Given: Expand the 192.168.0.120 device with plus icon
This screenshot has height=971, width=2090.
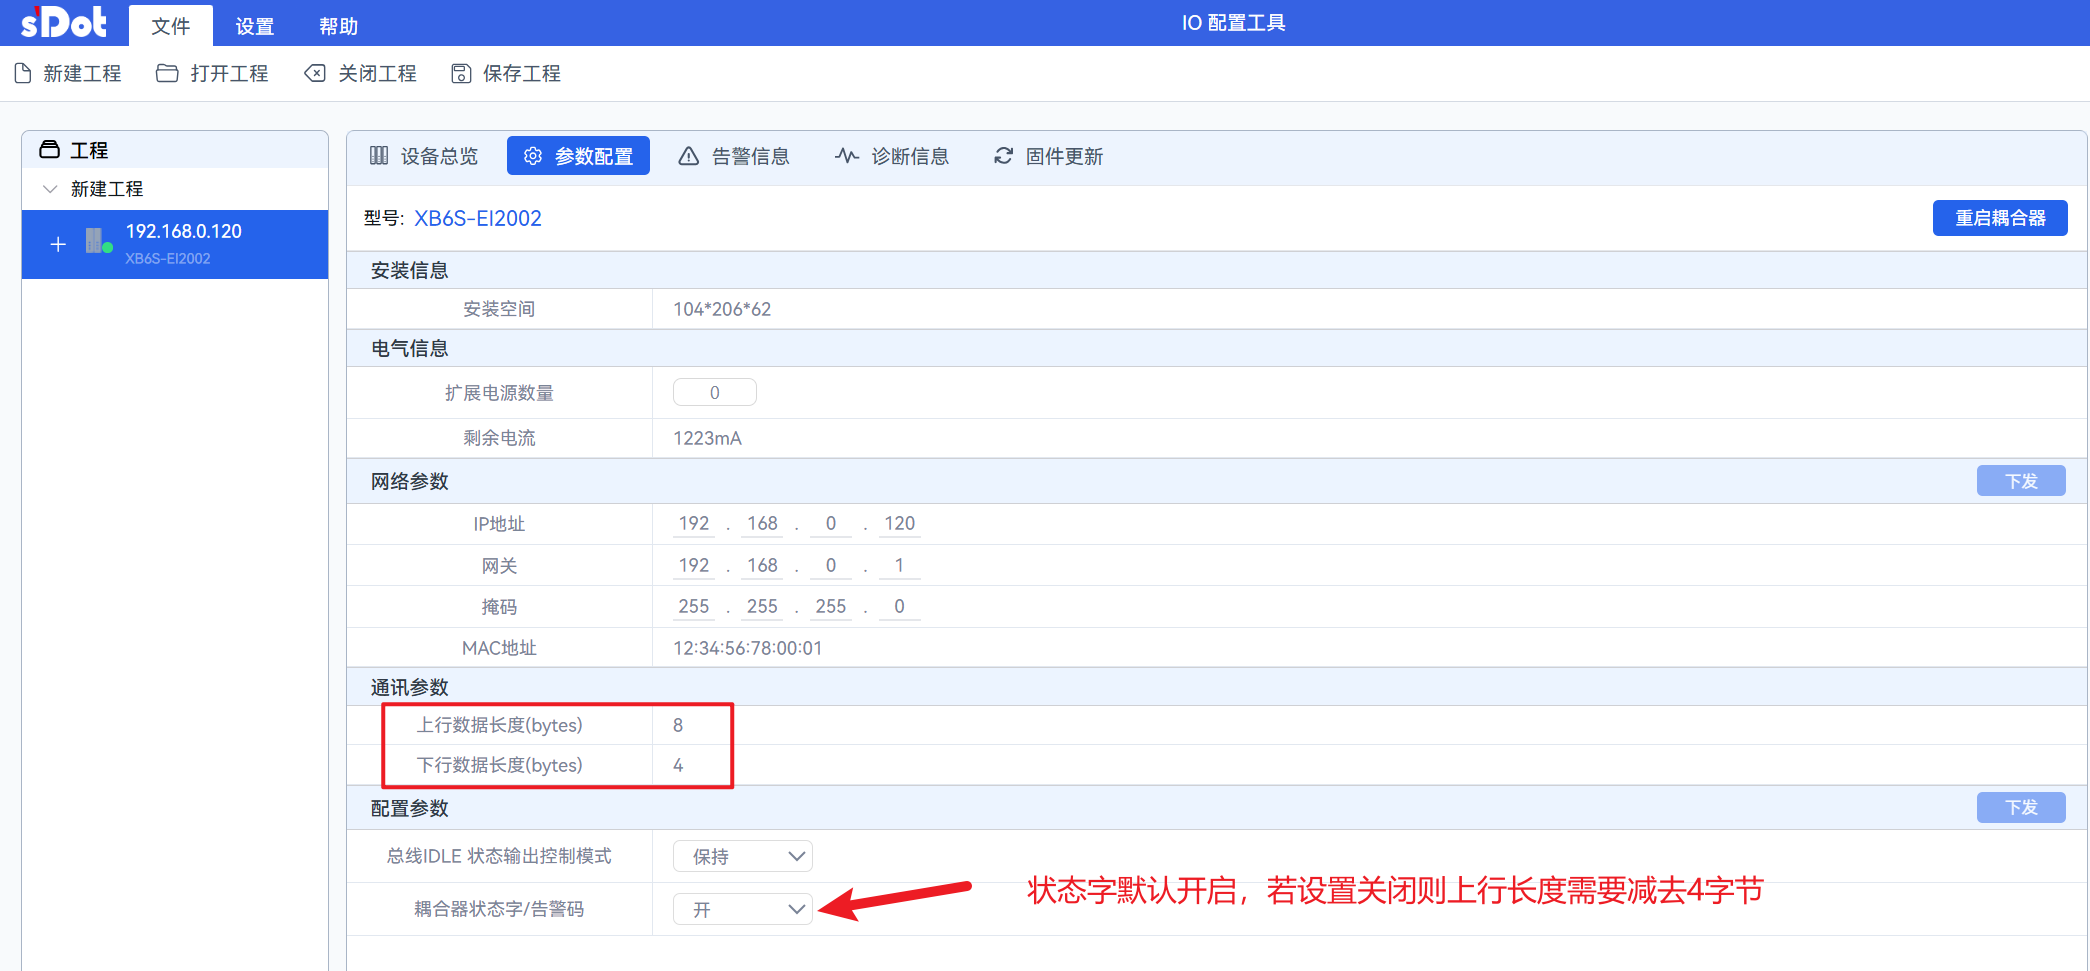Looking at the screenshot, I should pos(58,244).
